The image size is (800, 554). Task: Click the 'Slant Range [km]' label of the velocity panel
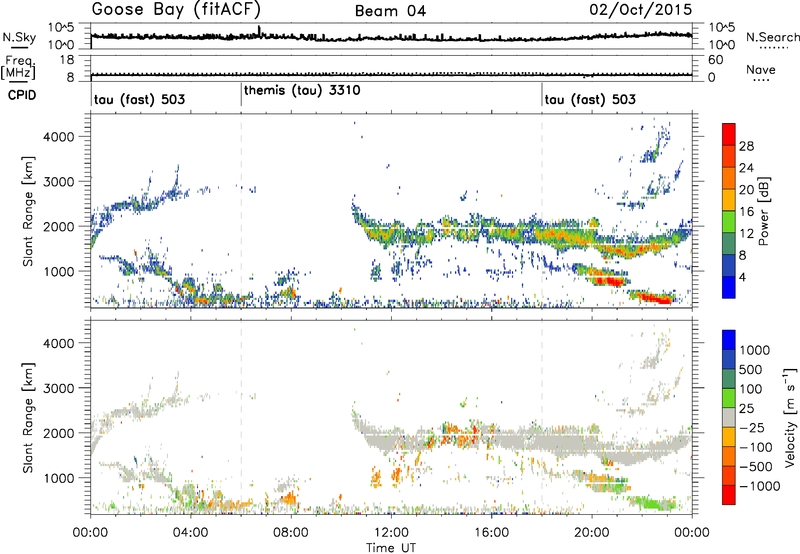[x=28, y=418]
